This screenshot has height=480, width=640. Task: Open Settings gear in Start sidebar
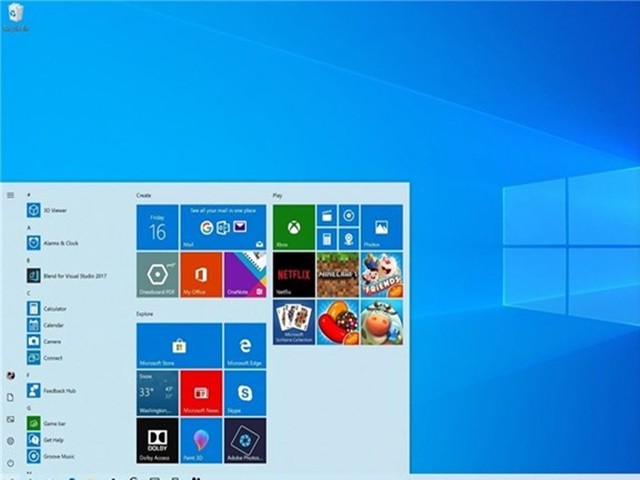pyautogui.click(x=11, y=441)
